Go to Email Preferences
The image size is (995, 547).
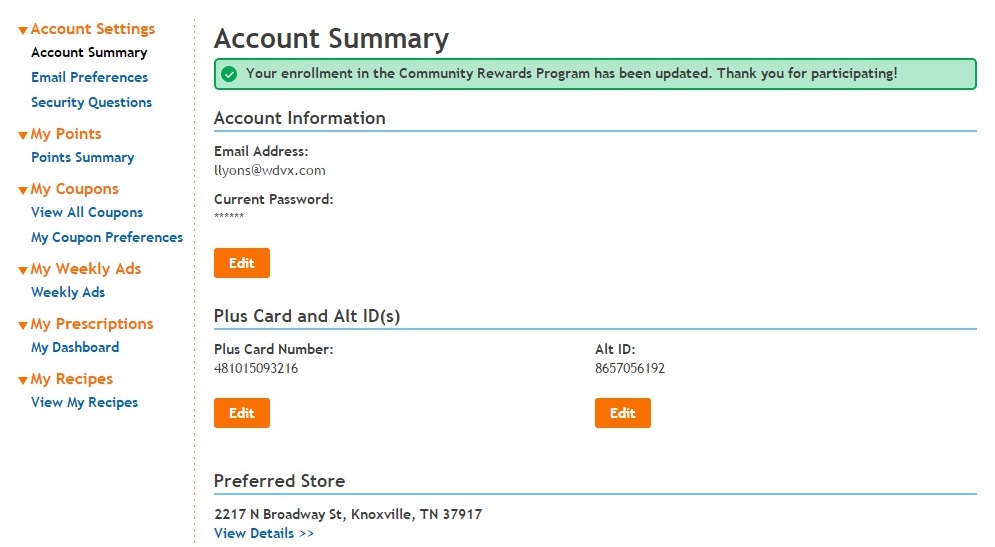[x=89, y=78]
